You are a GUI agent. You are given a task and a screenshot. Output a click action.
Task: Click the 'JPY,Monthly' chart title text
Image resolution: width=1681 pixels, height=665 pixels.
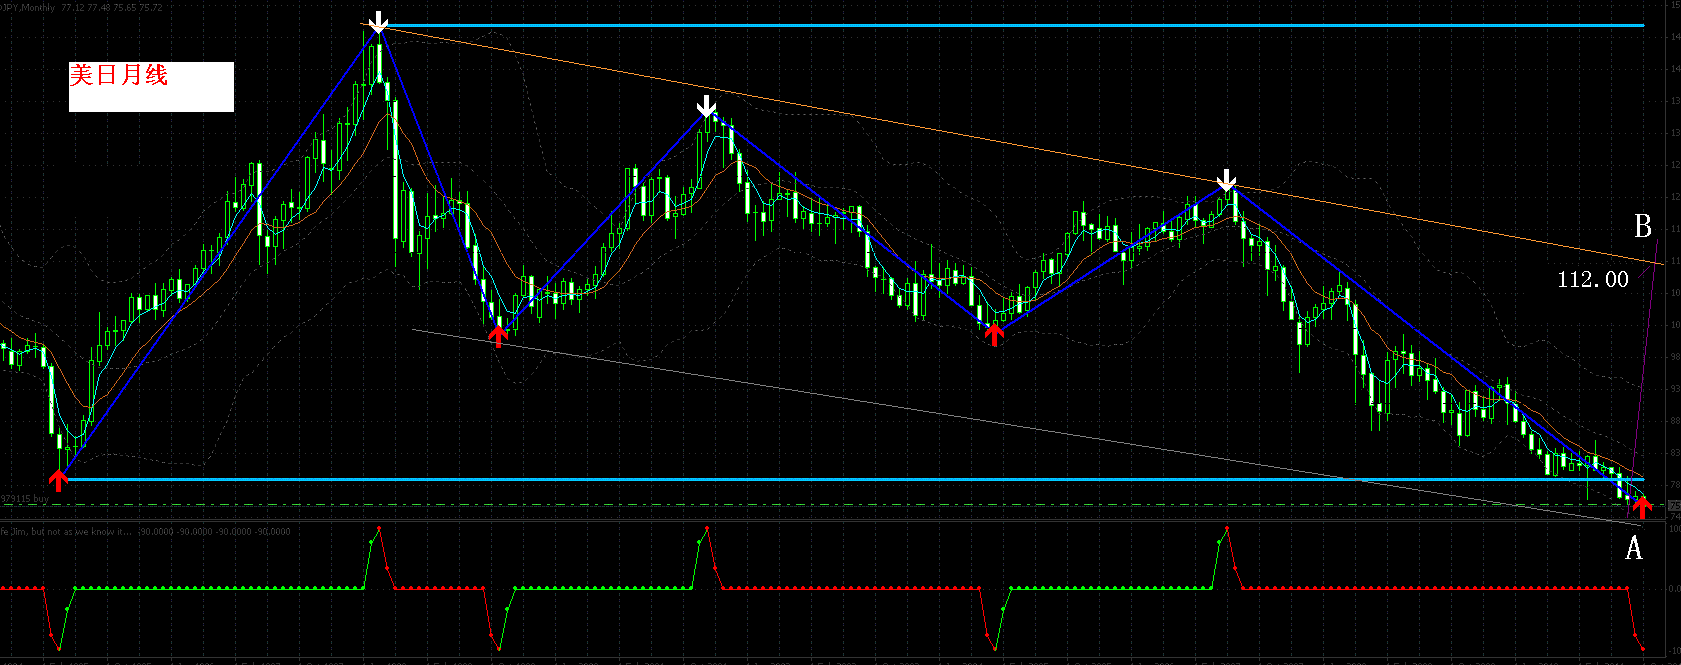[x=27, y=6]
